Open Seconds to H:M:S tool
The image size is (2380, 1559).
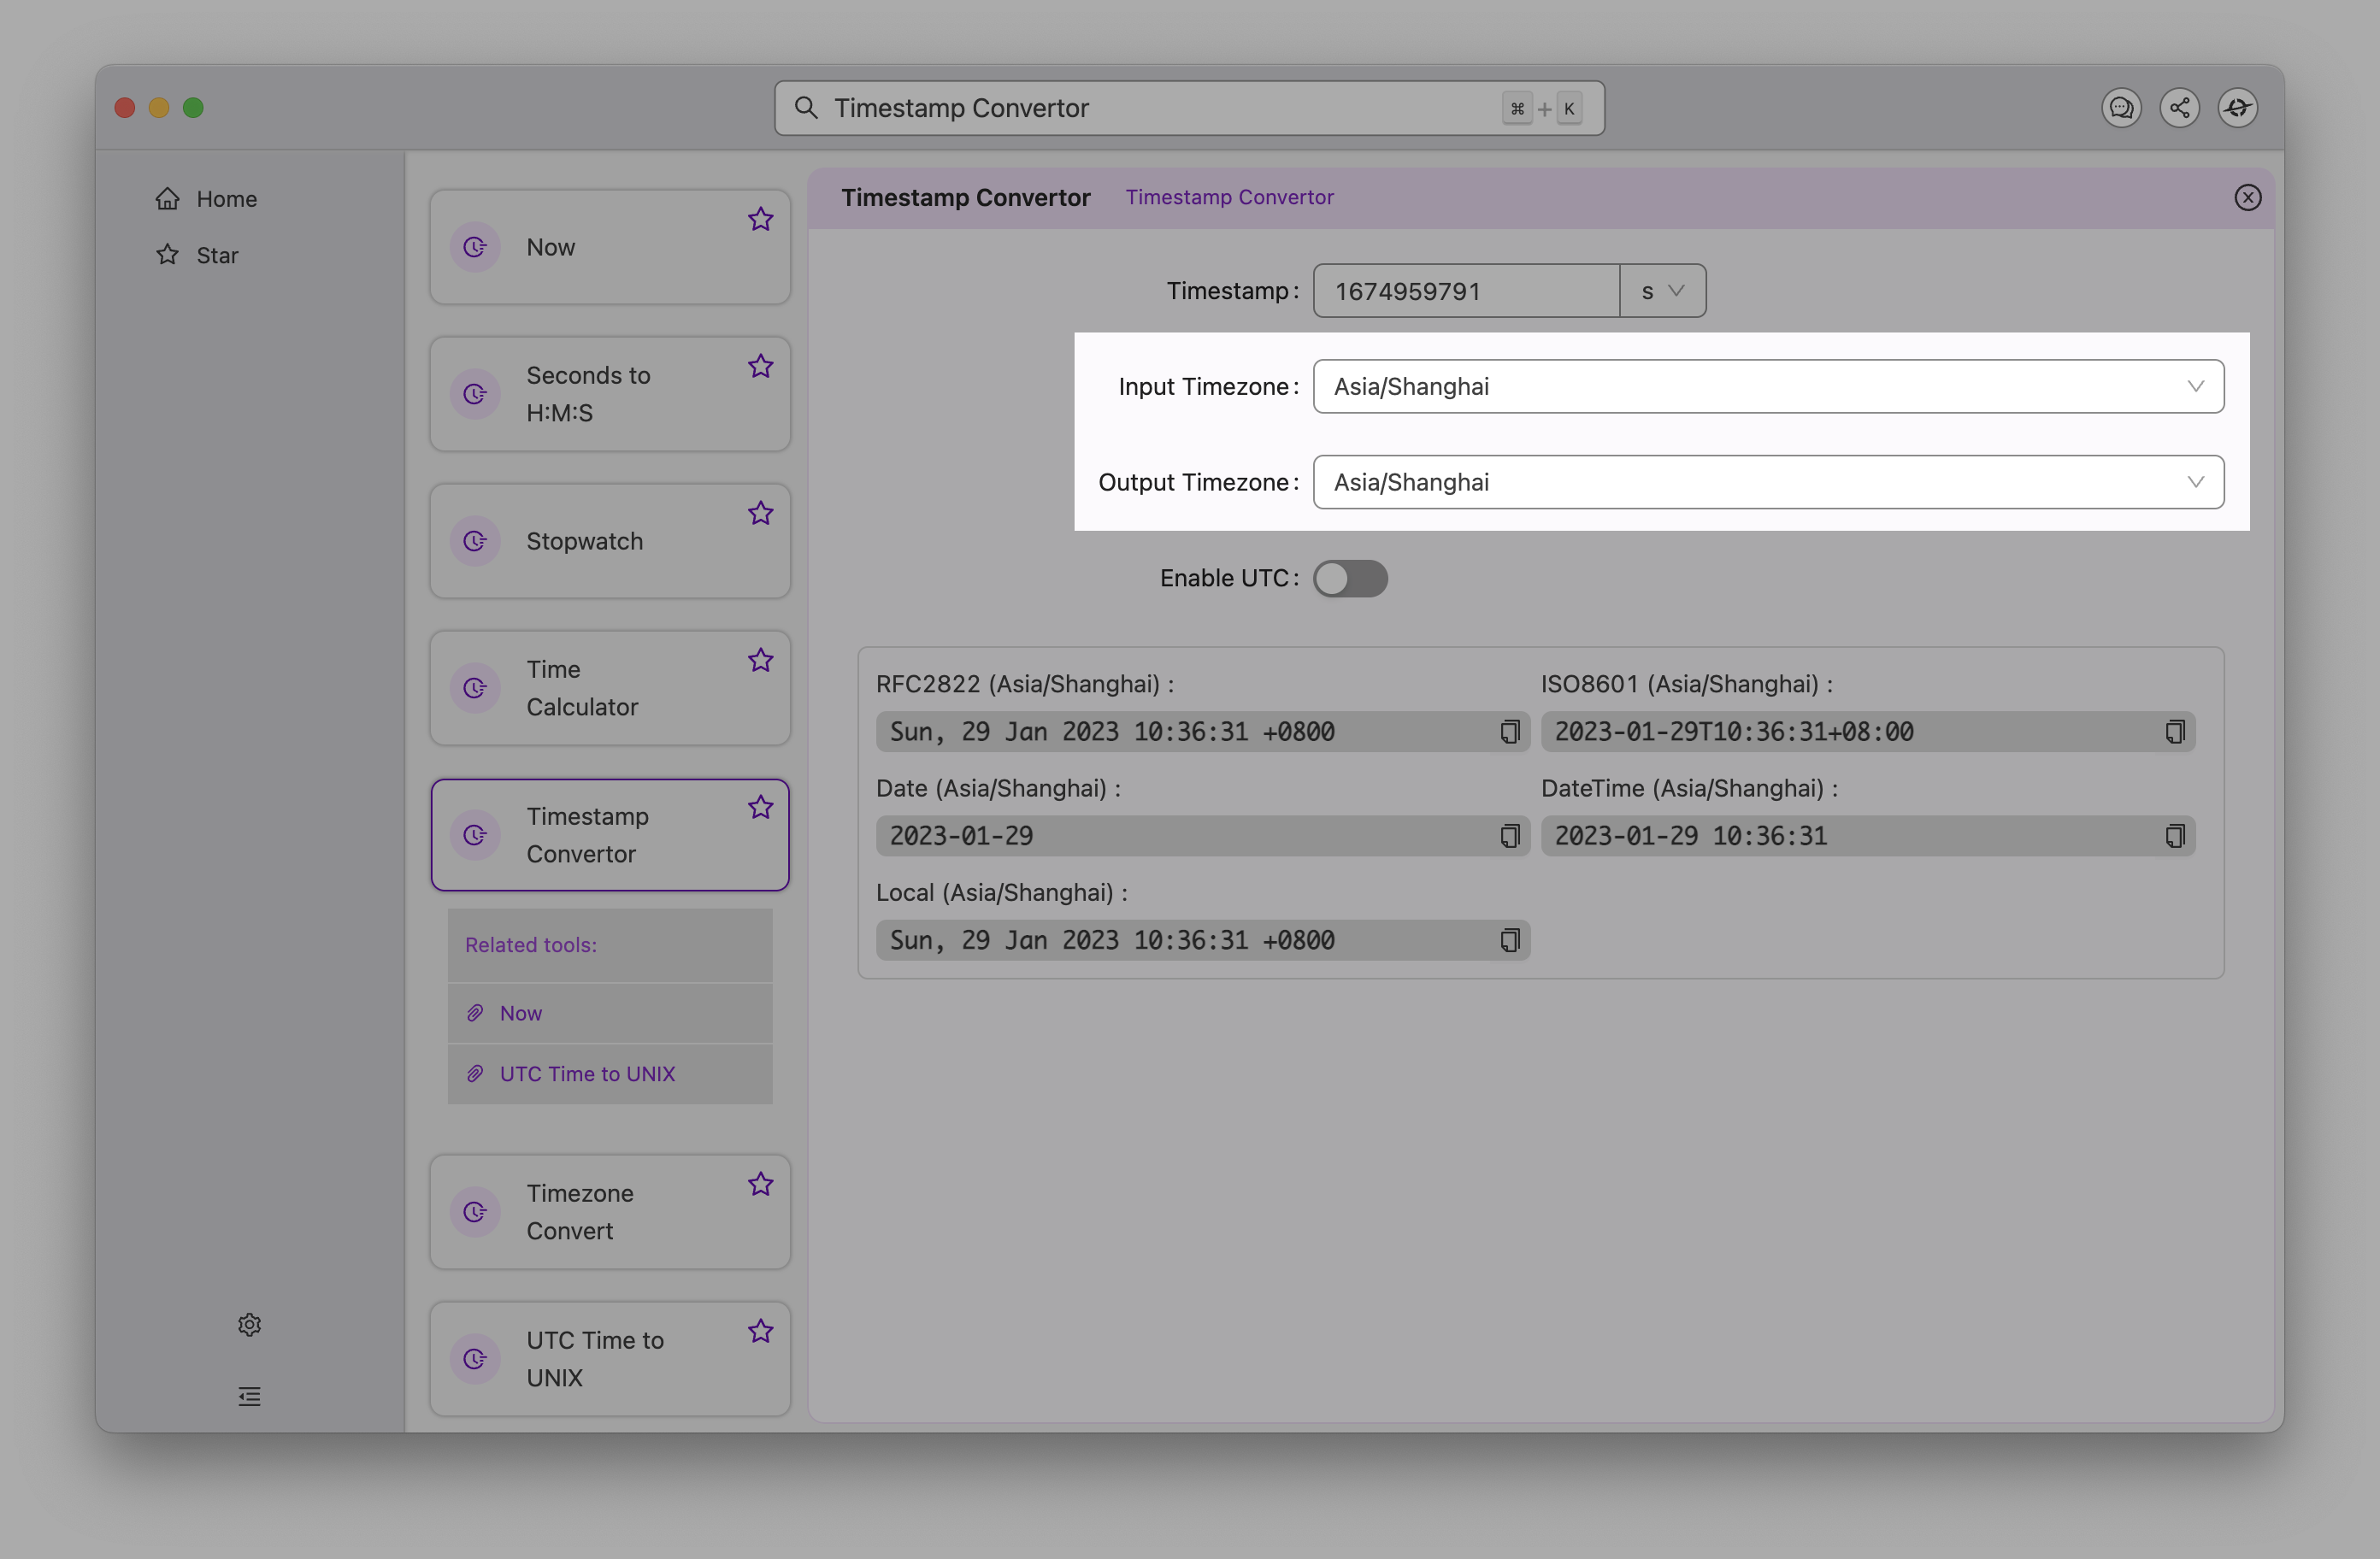click(x=610, y=394)
